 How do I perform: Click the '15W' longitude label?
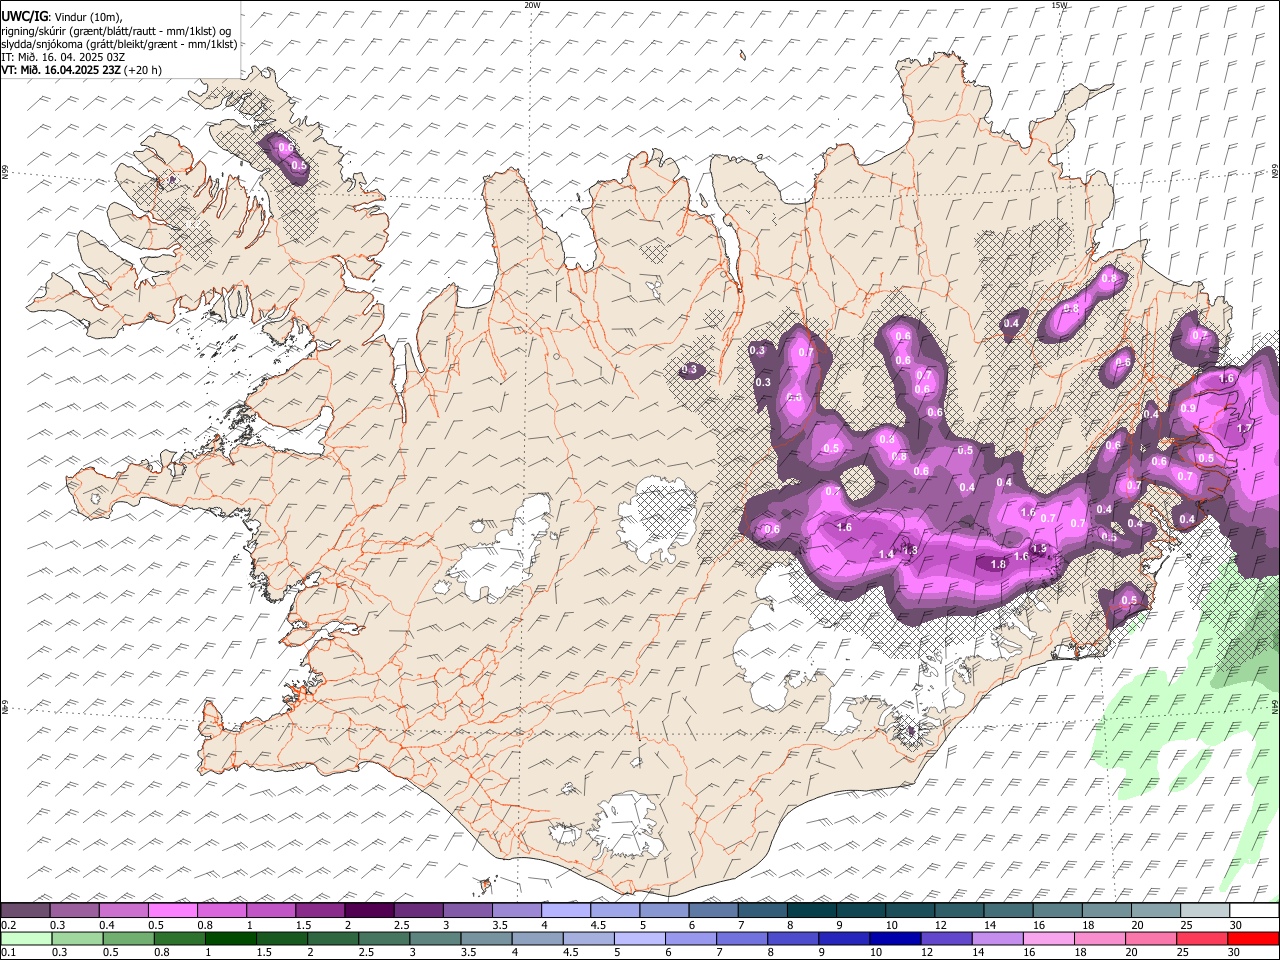tap(1059, 5)
